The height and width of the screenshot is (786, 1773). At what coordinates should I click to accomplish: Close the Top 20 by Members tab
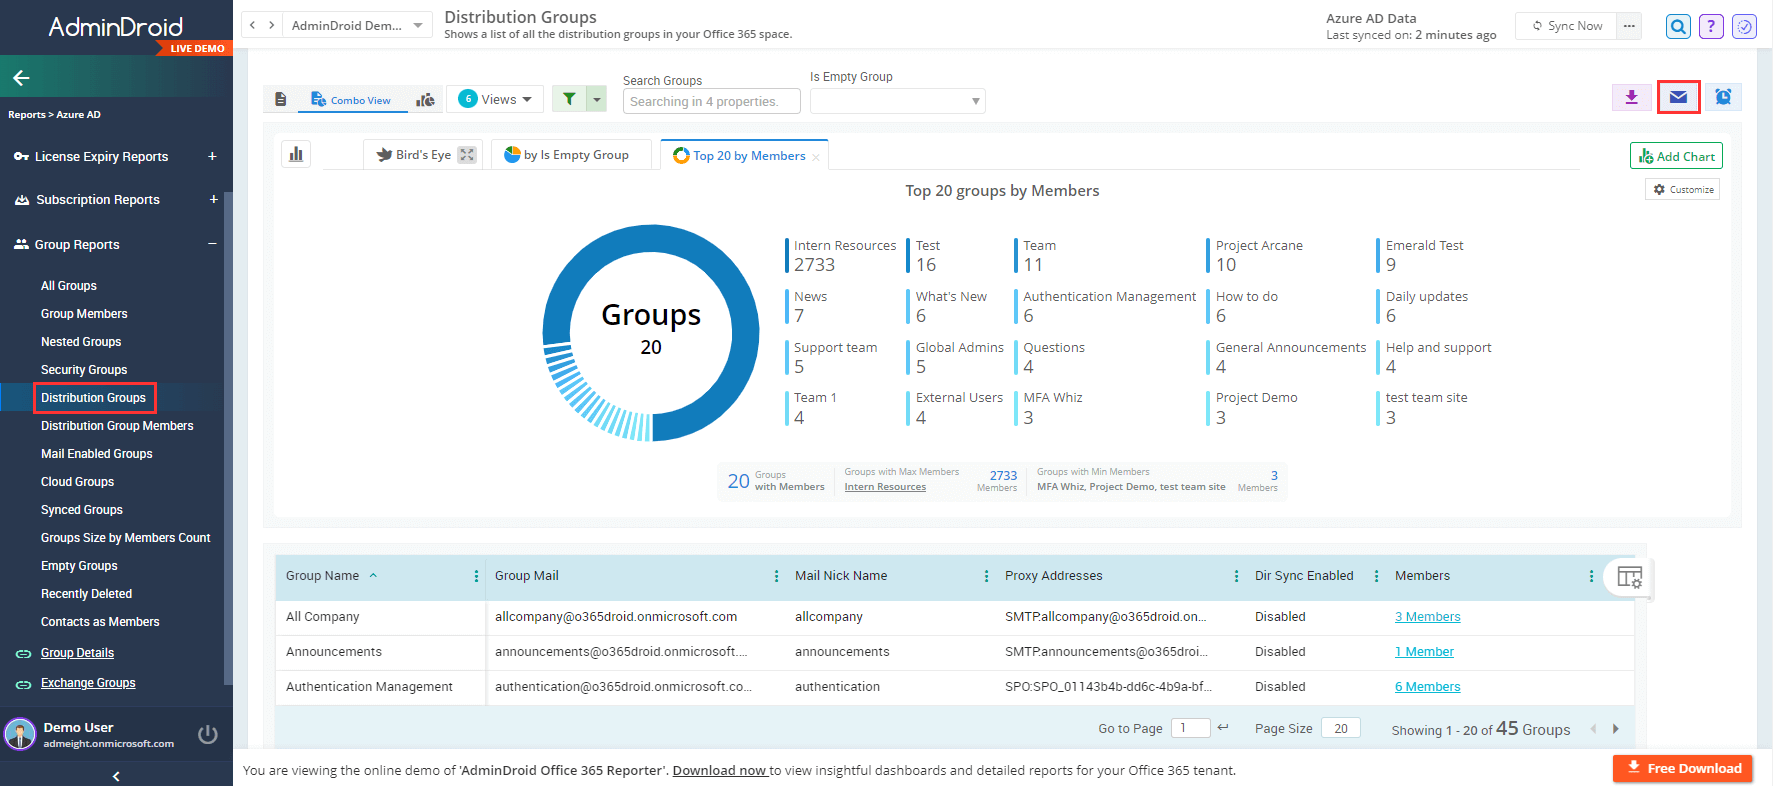(816, 157)
